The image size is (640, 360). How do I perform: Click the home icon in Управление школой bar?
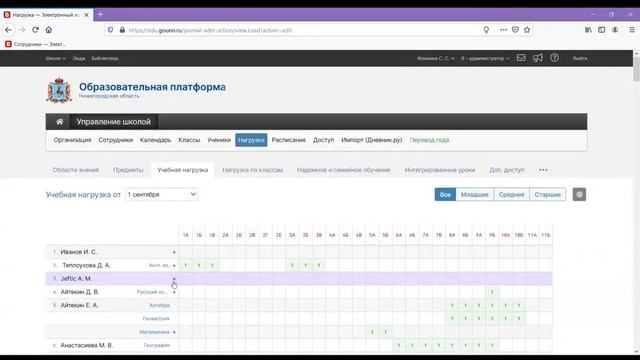click(x=60, y=122)
